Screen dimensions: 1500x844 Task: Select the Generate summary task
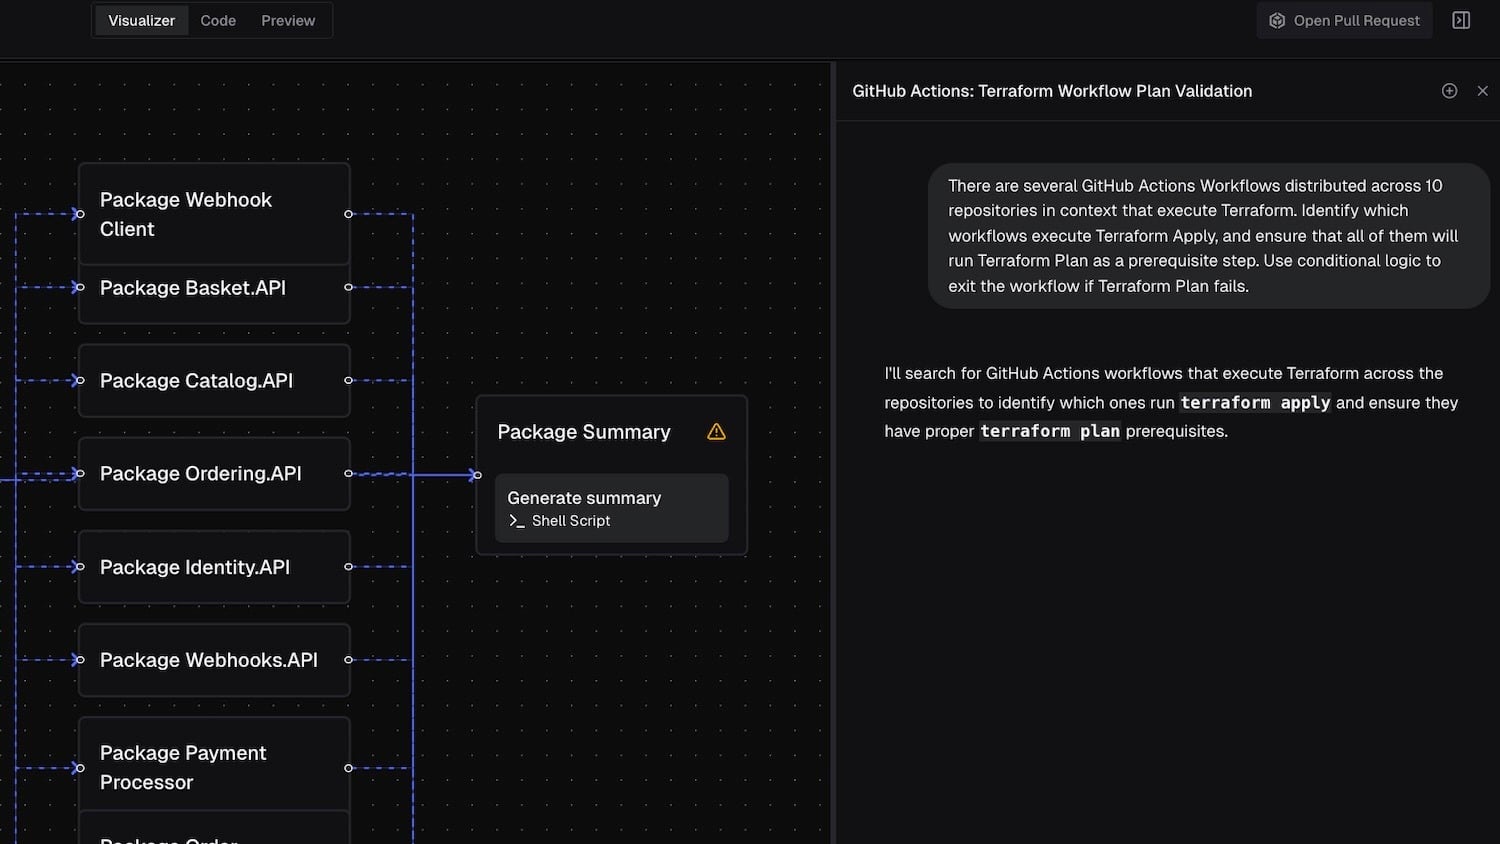(x=611, y=508)
